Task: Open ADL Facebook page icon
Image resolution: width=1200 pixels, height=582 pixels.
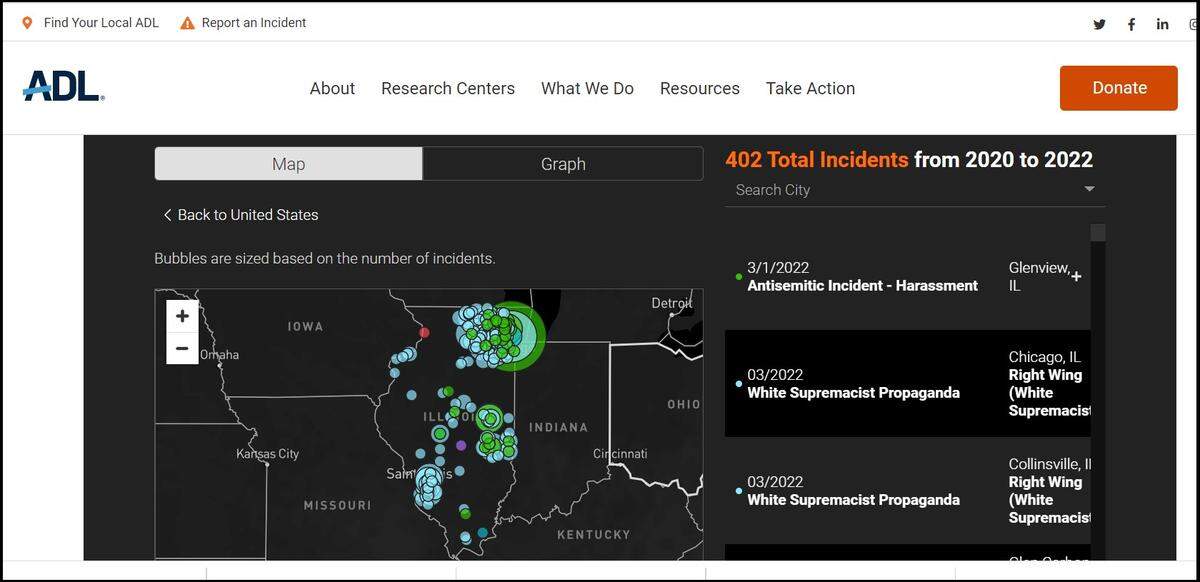Action: 1131,24
